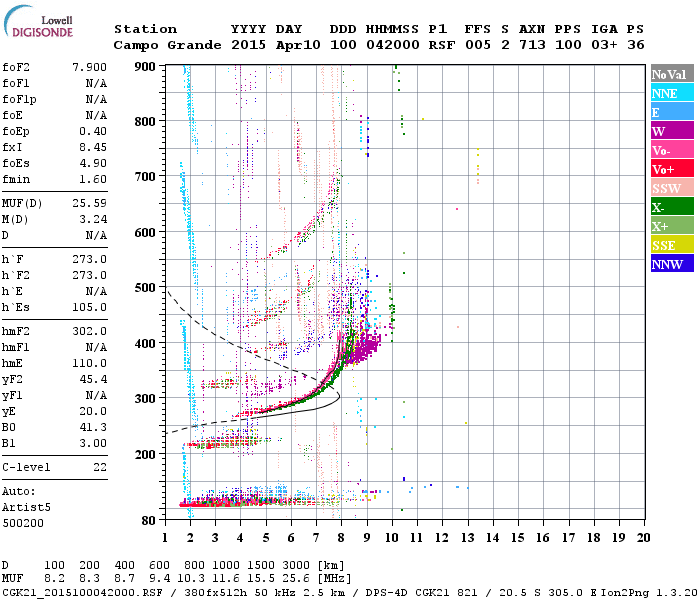Click the 500 km height axis label
Viewport: 700px width, 600px height.
tap(146, 288)
